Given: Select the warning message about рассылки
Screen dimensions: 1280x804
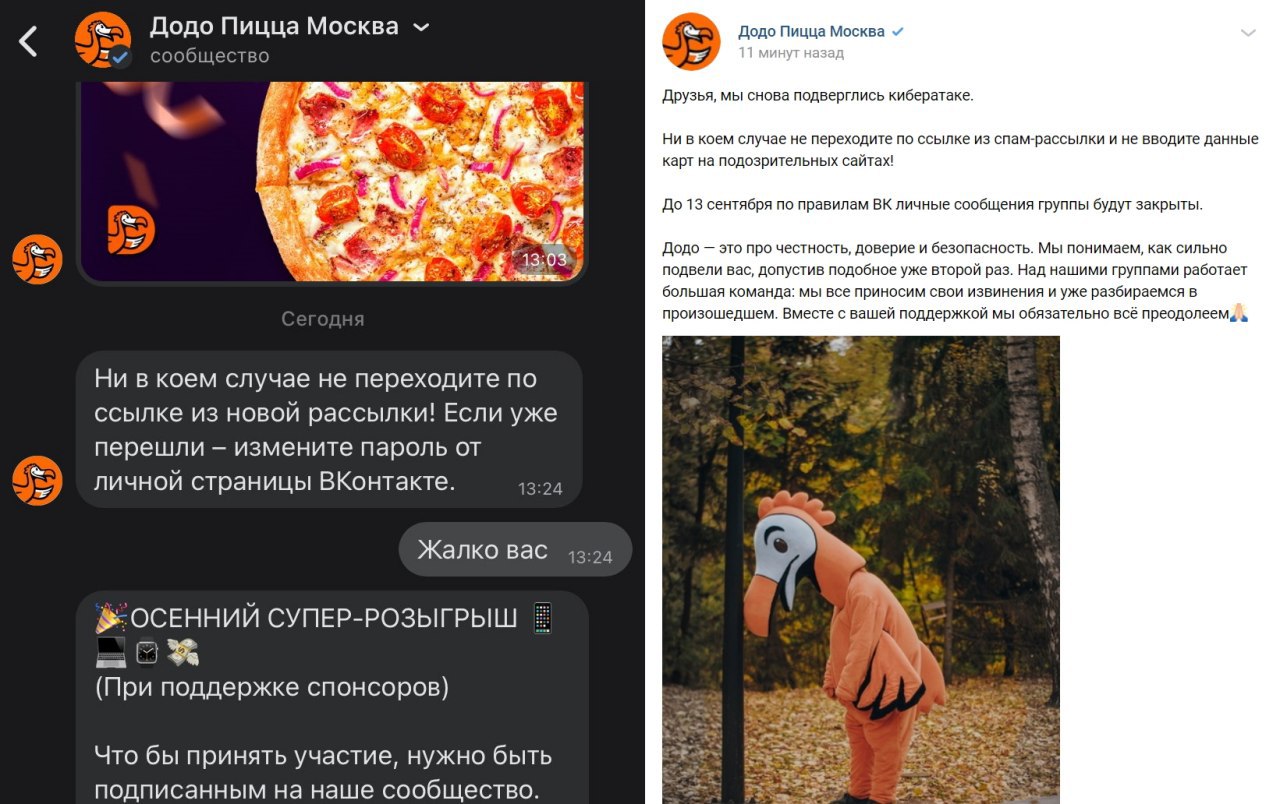Looking at the screenshot, I should (x=329, y=429).
